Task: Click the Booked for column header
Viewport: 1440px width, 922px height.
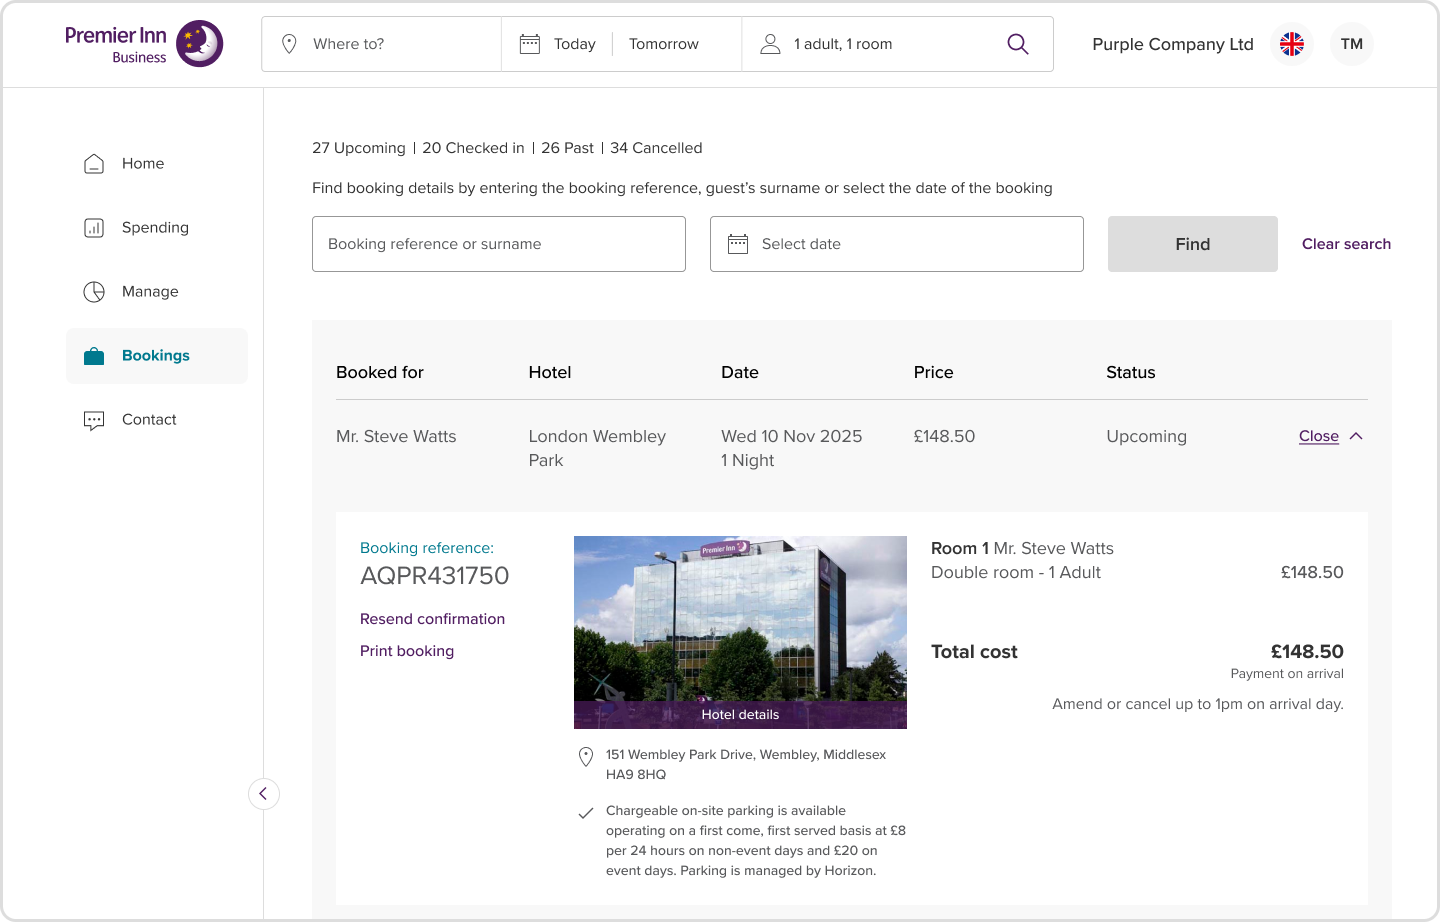Action: click(380, 372)
